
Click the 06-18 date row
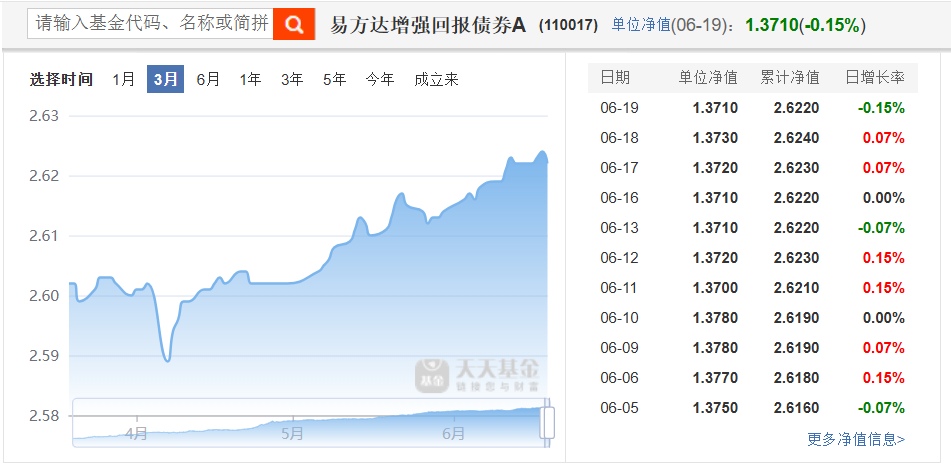coord(753,138)
